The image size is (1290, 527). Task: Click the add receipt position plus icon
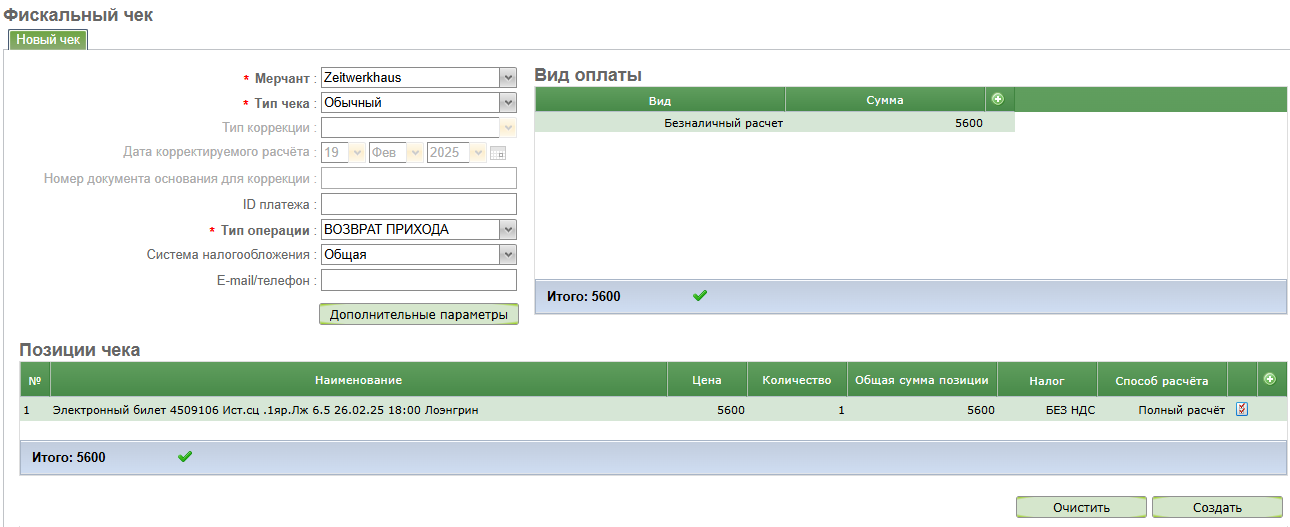(1270, 379)
